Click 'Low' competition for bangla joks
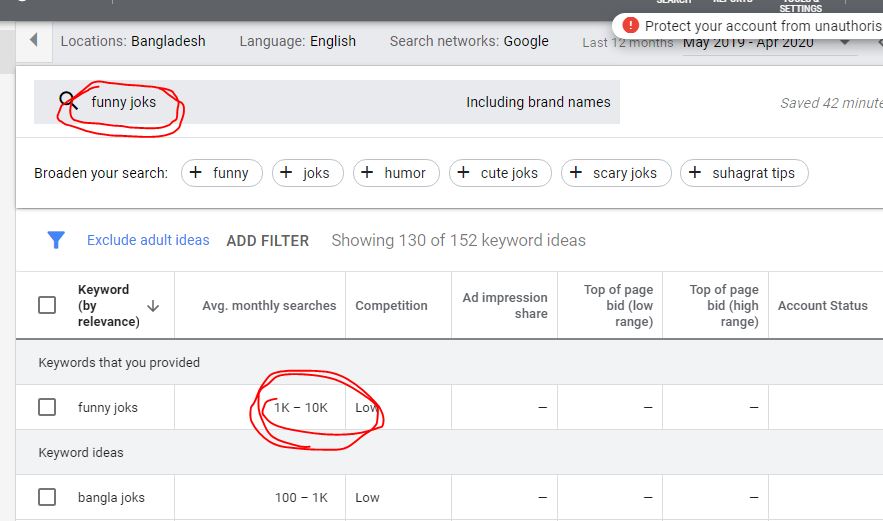883x521 pixels. click(x=367, y=497)
